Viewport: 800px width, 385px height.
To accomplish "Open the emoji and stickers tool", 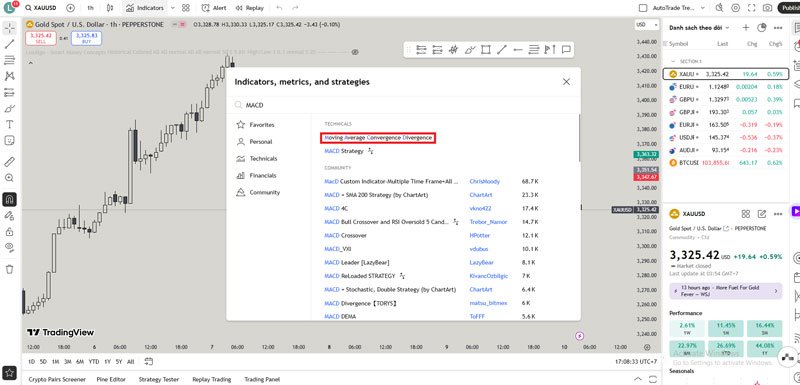I will pos(9,140).
